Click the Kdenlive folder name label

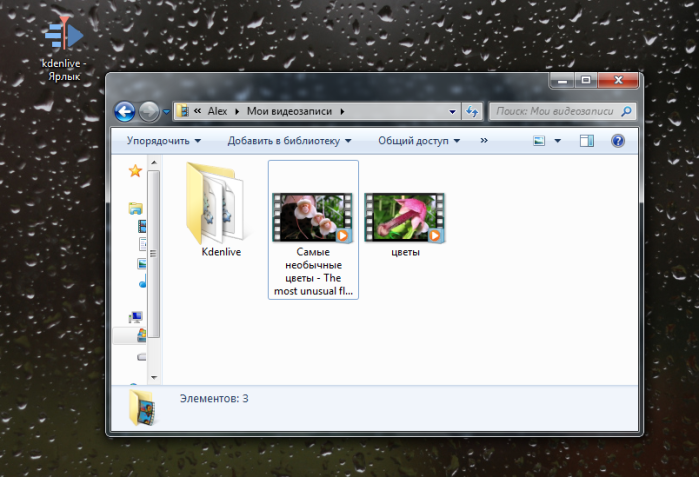tap(221, 252)
